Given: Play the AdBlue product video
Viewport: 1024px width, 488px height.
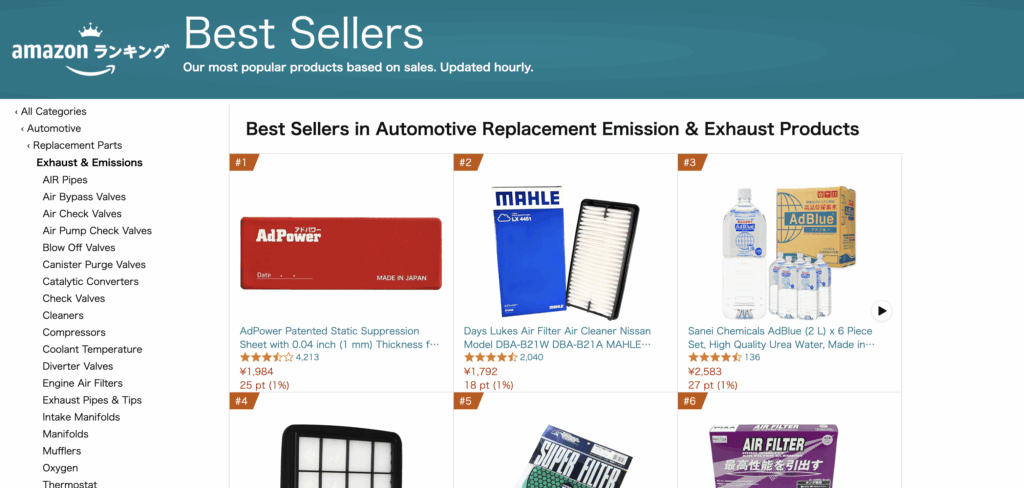Looking at the screenshot, I should 880,311.
